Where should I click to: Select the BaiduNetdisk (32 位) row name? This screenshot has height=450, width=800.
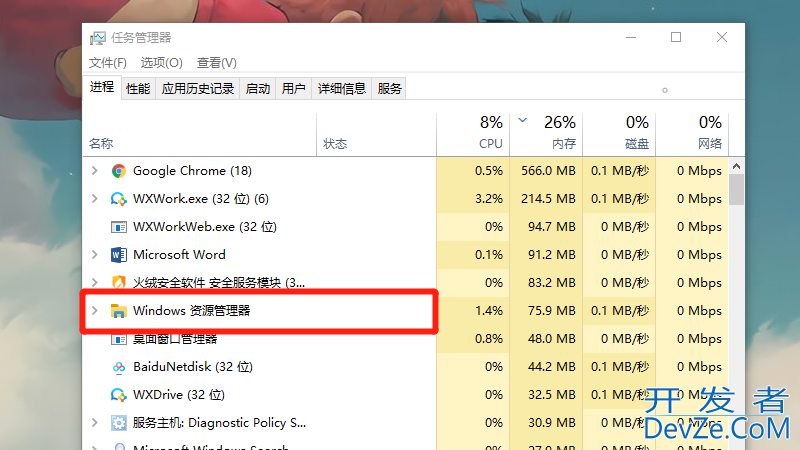(x=193, y=367)
